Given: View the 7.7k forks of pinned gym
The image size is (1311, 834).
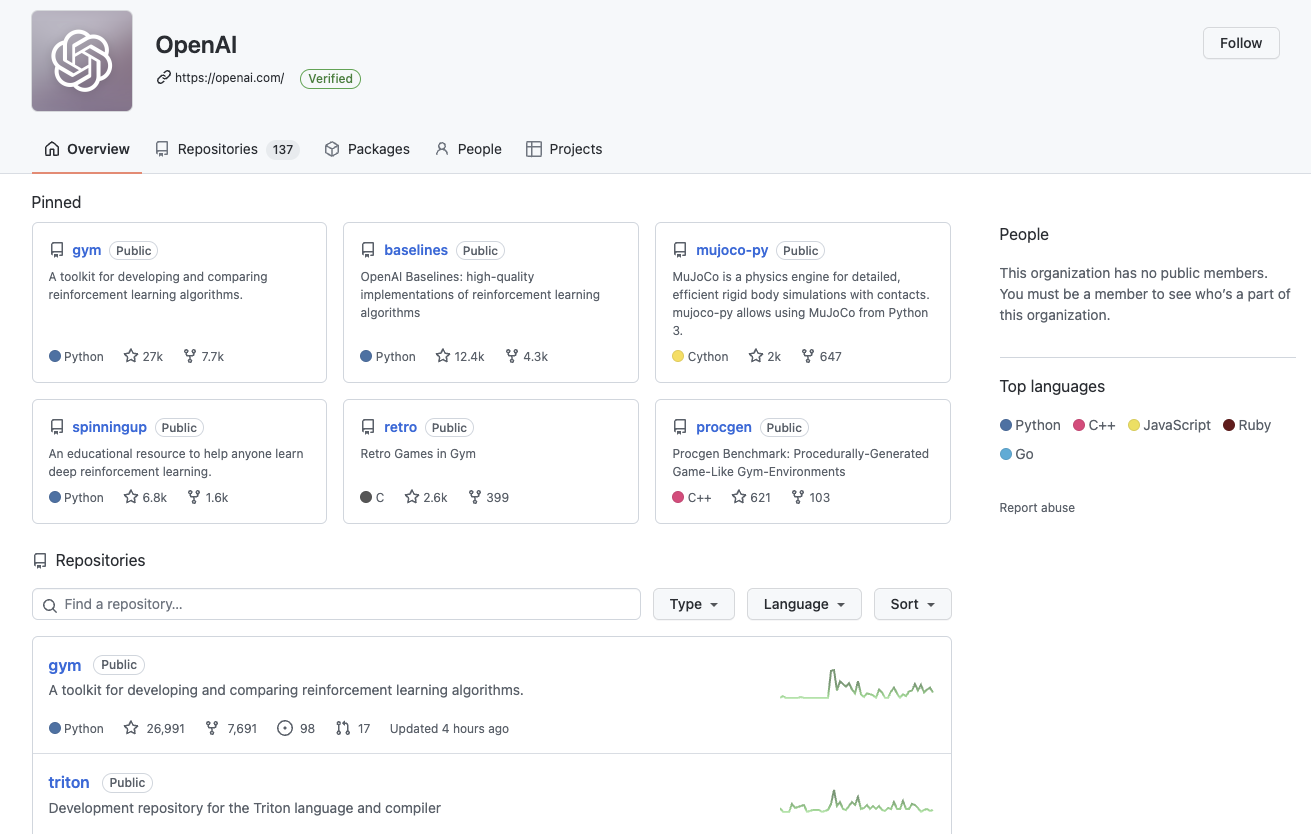Looking at the screenshot, I should [x=203, y=356].
